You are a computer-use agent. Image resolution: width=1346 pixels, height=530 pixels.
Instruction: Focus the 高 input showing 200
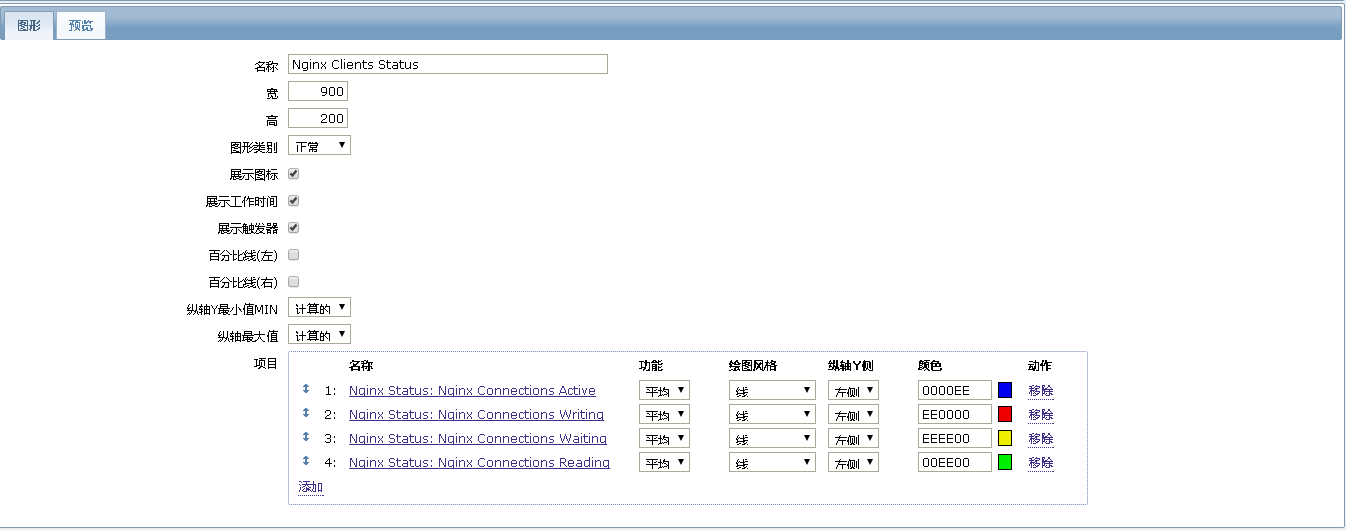[x=318, y=118]
